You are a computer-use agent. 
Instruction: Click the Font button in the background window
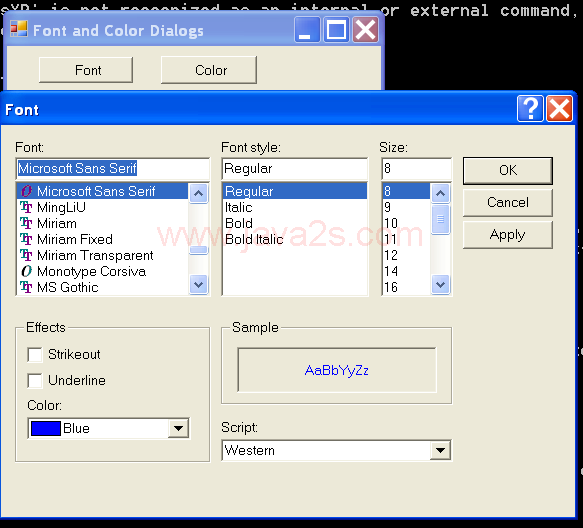pyautogui.click(x=86, y=70)
